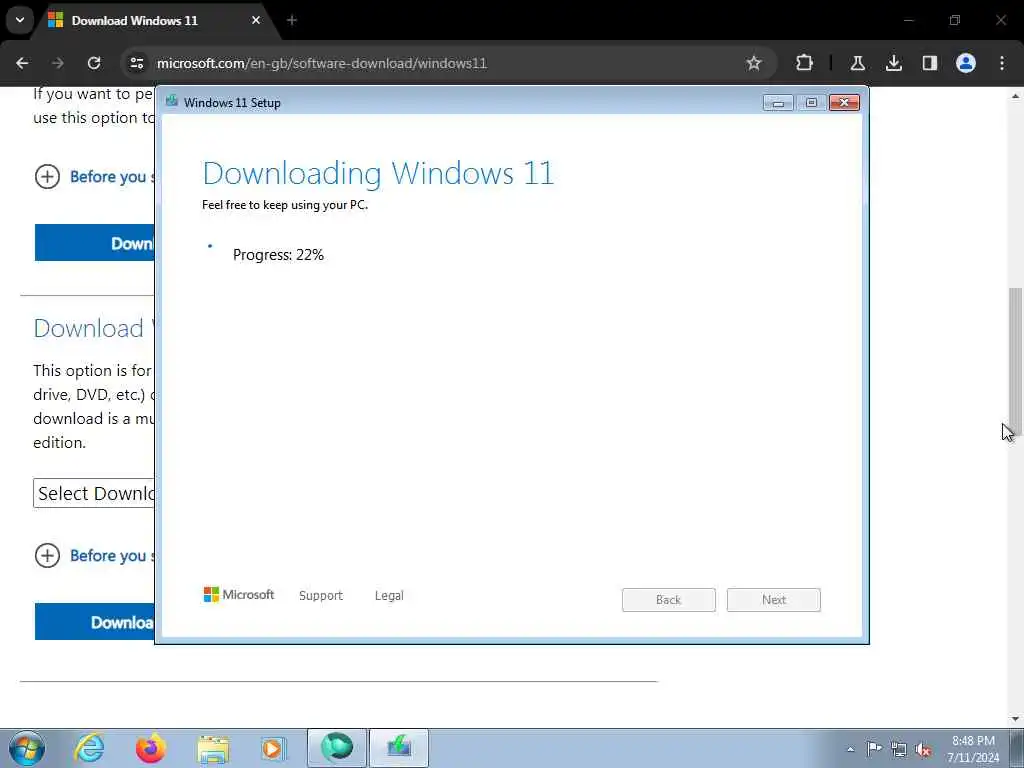Click the scrollbar up arrow on the page

(1015, 96)
